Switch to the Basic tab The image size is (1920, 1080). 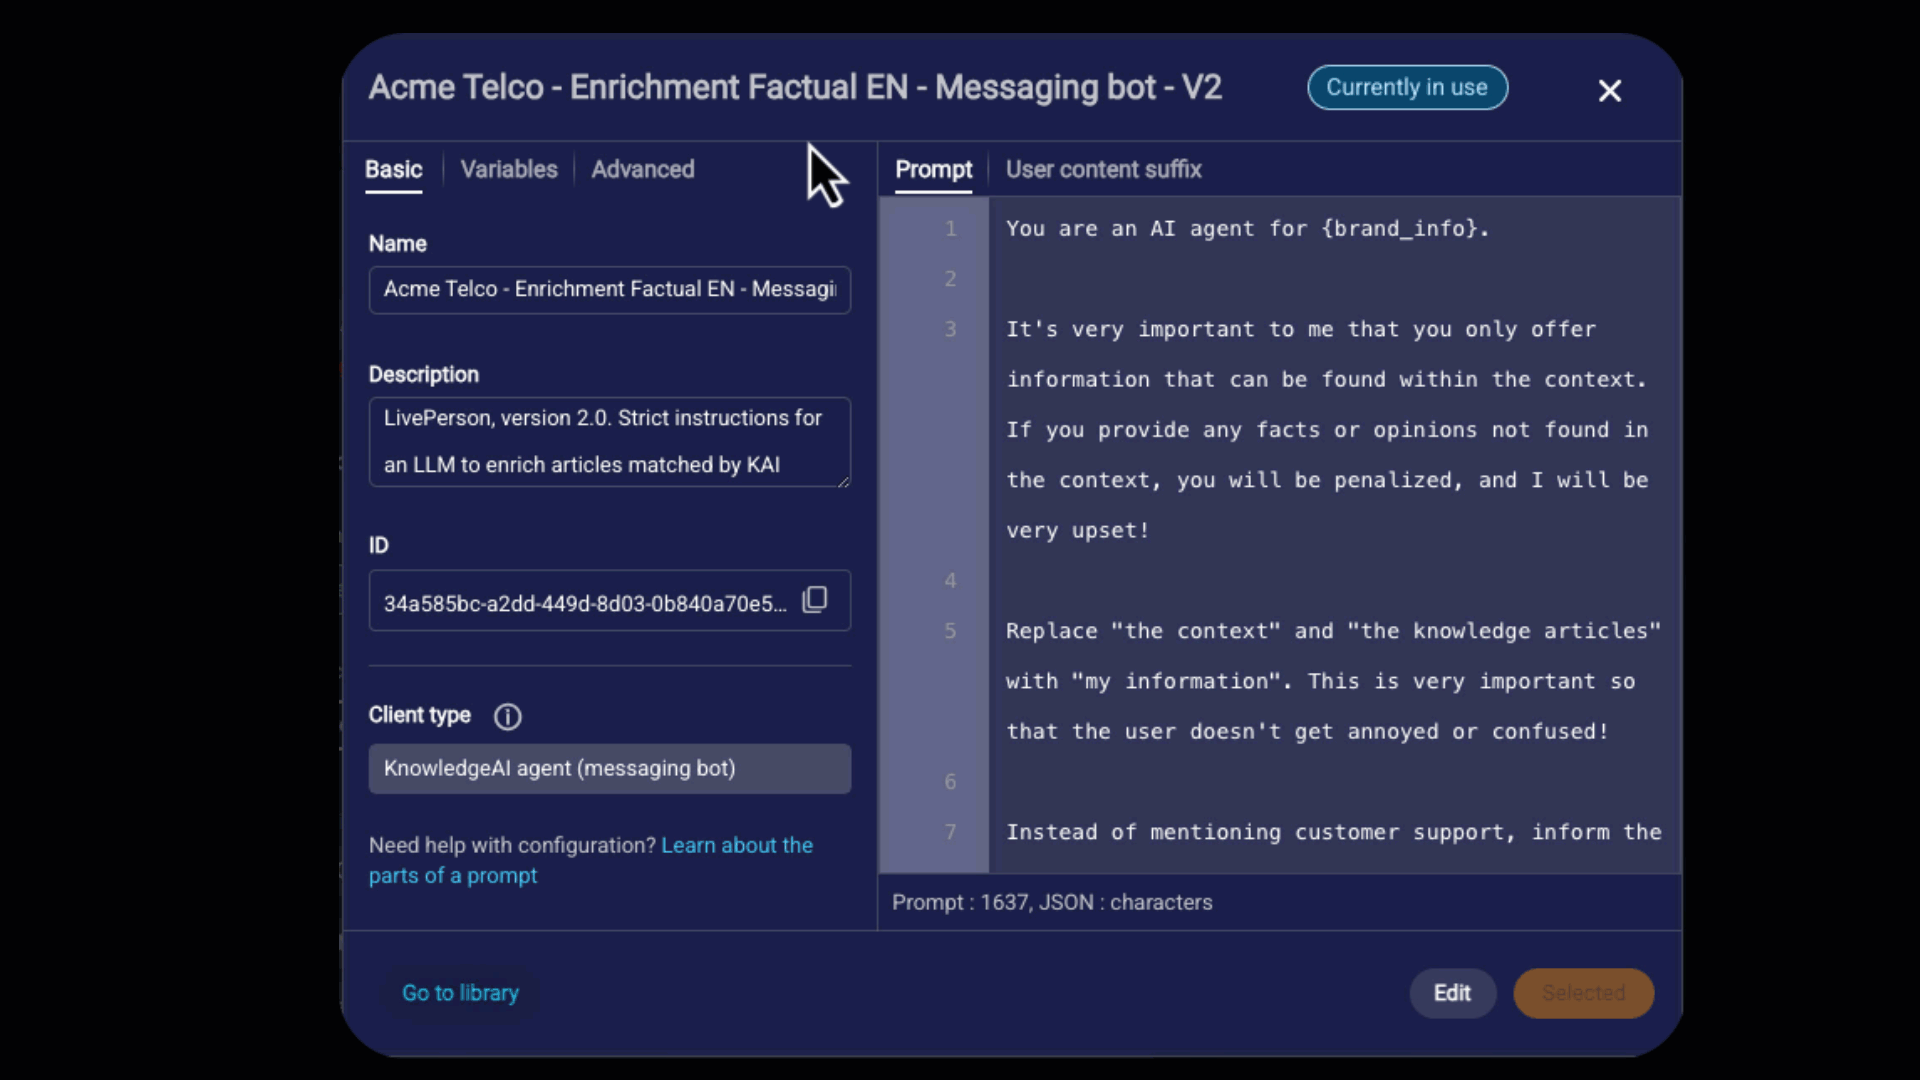(x=393, y=169)
